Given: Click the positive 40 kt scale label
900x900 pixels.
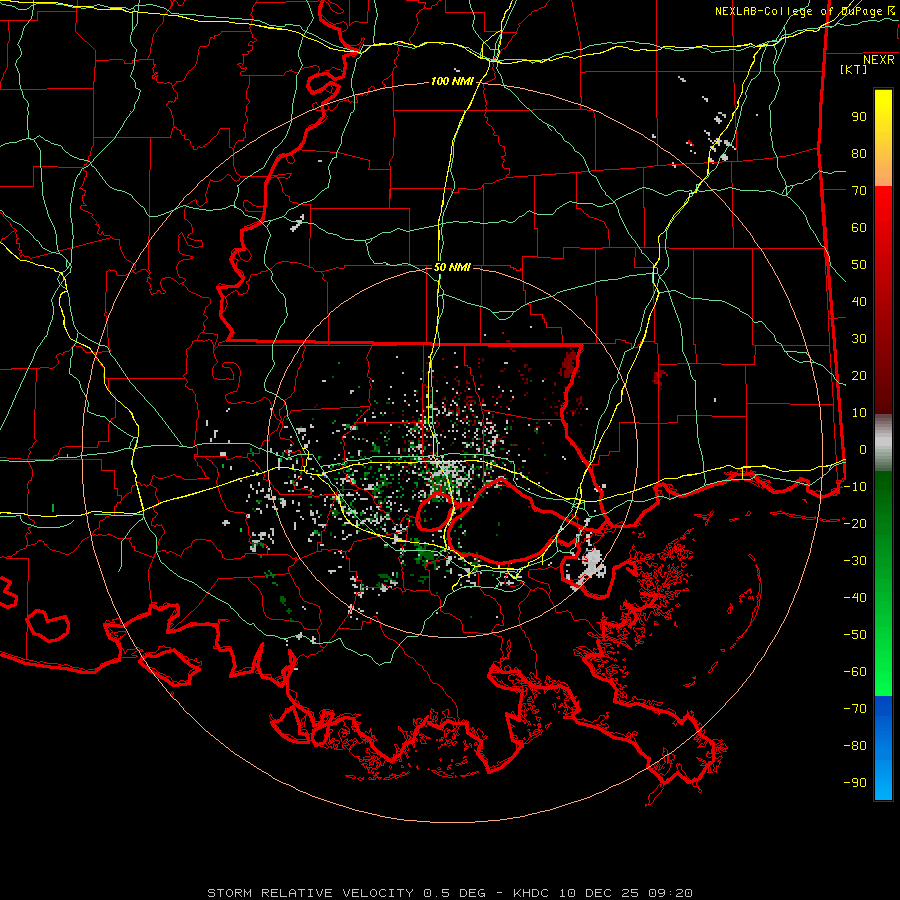Looking at the screenshot, I should pos(859,302).
